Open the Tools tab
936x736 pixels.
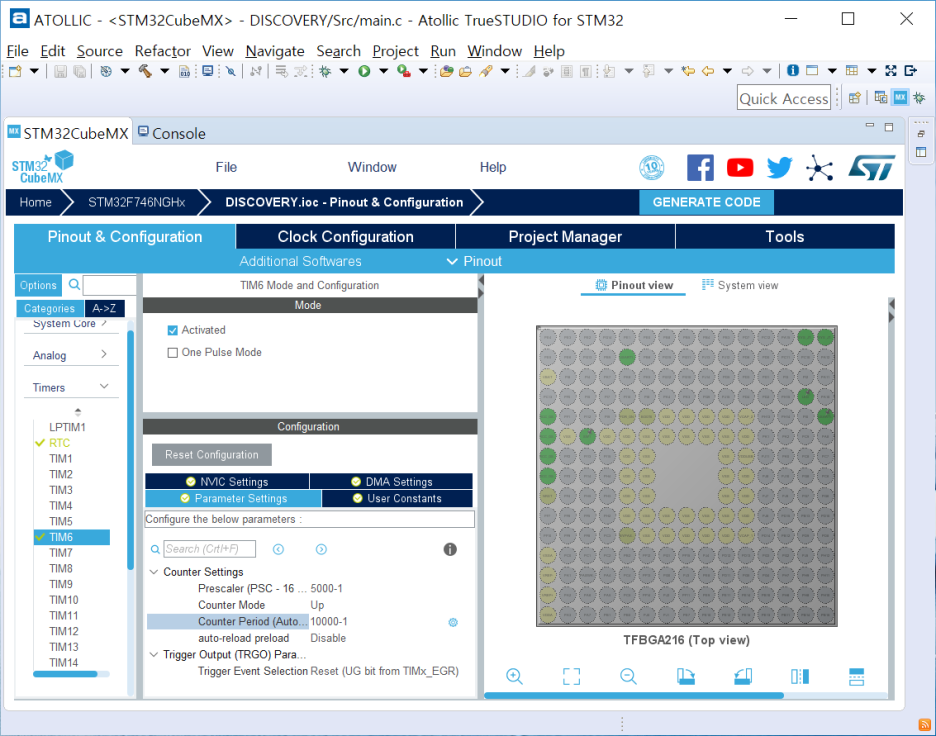click(785, 236)
